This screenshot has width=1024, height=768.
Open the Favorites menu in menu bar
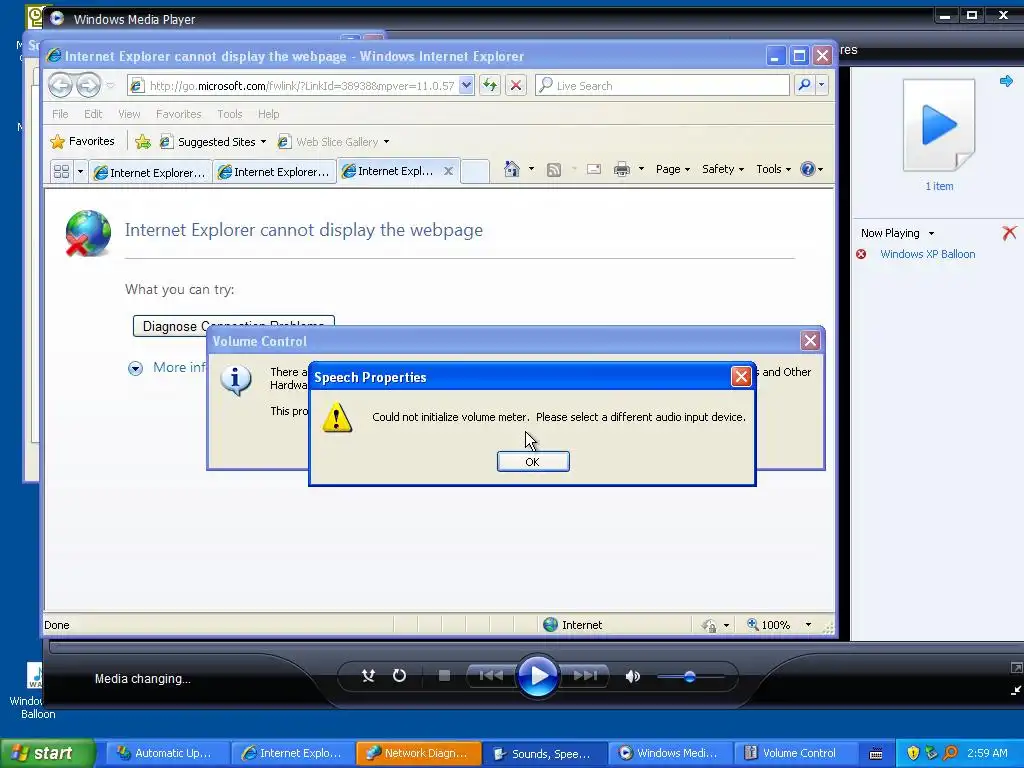(178, 114)
